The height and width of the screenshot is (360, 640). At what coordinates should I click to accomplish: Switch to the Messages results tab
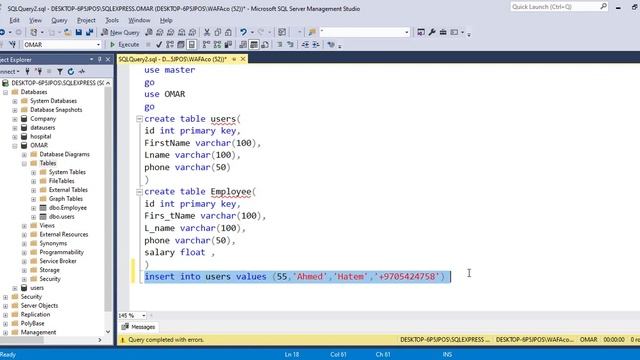coord(139,327)
